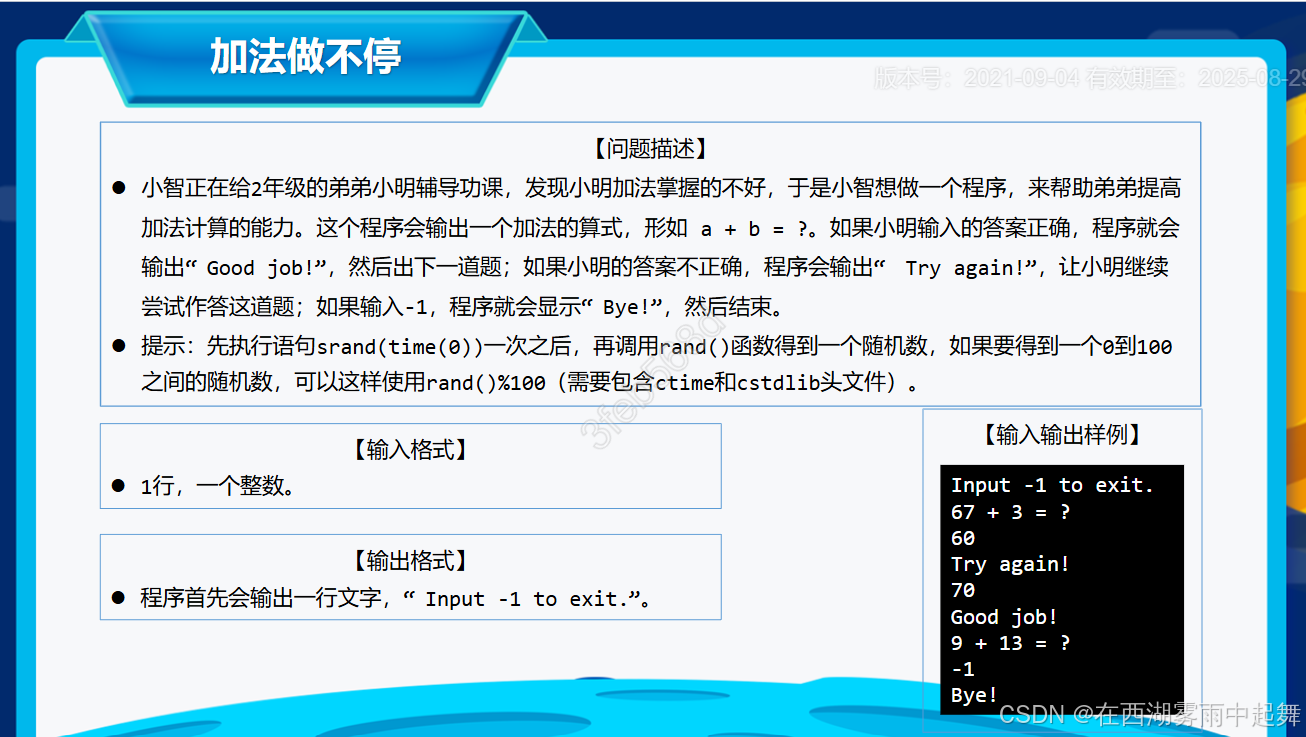Click the black sample output terminal
Screen dimensions: 1306x737
(x=1061, y=590)
